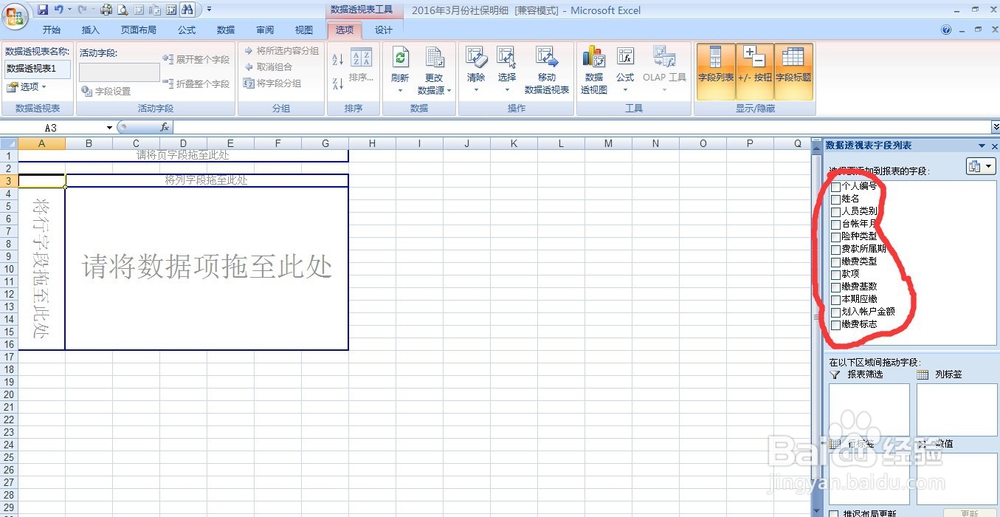This screenshot has width=1000, height=517.
Task: Check the 本期应缴 field checkbox
Action: 835,300
